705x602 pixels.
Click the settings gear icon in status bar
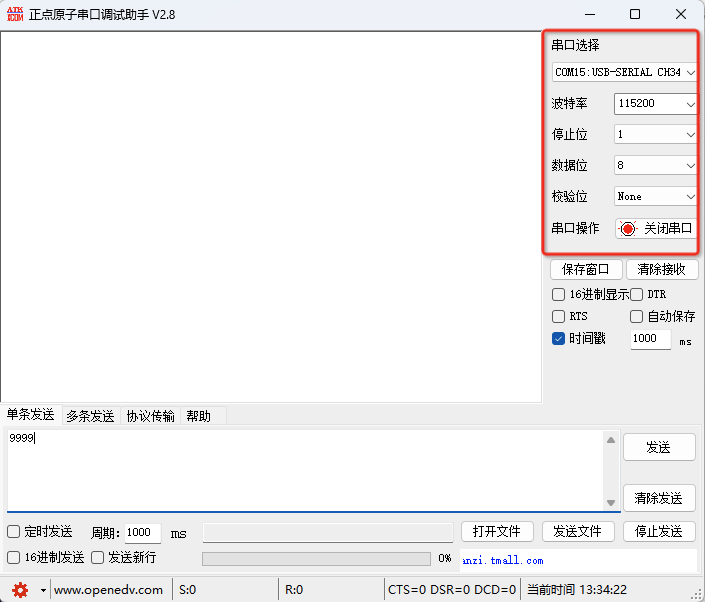pos(20,589)
